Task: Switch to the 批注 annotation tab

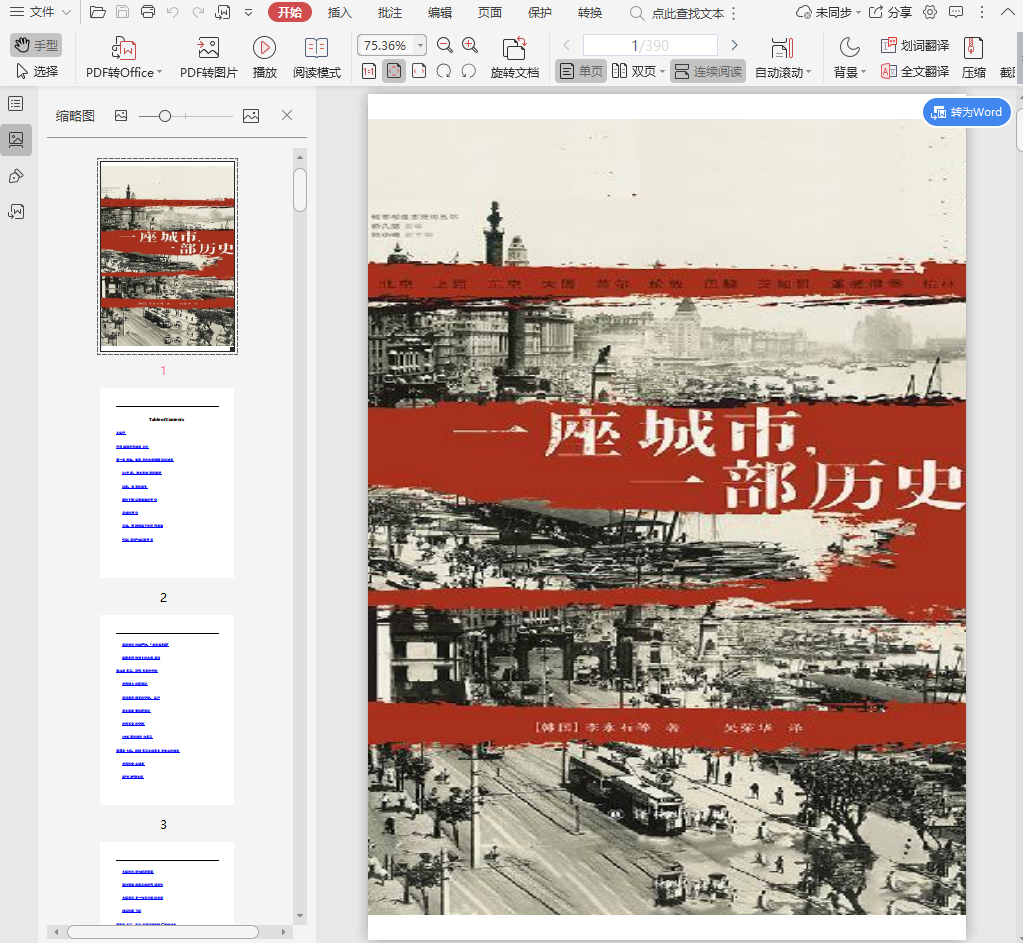Action: point(390,13)
